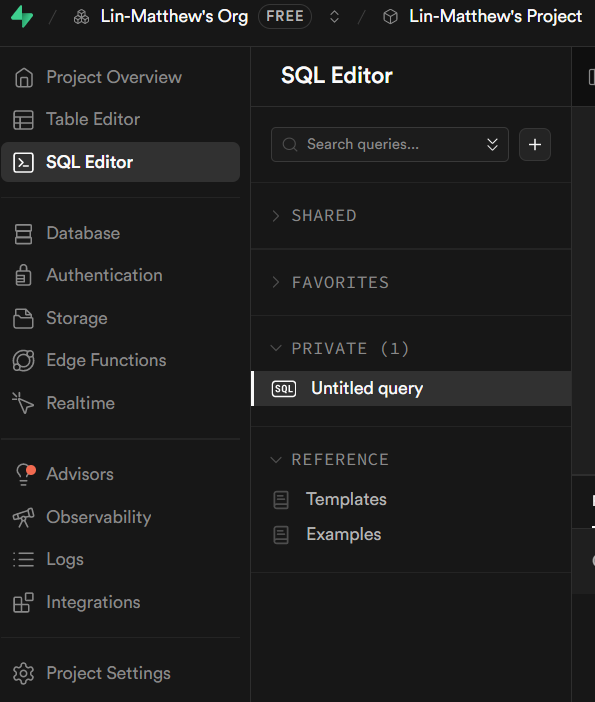The height and width of the screenshot is (702, 595).
Task: Click the Logs list icon
Action: pyautogui.click(x=23, y=560)
